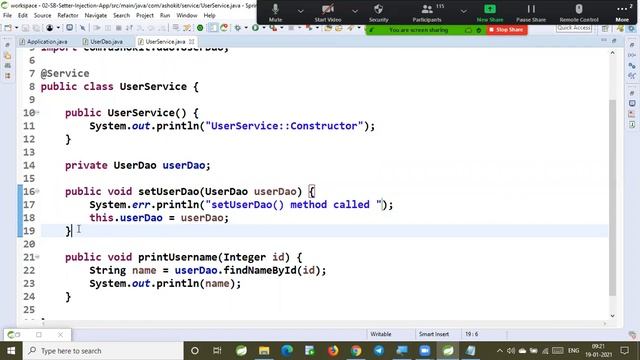Open the Debug dropdown arrow
The width and height of the screenshot is (640, 360).
pos(246,28)
